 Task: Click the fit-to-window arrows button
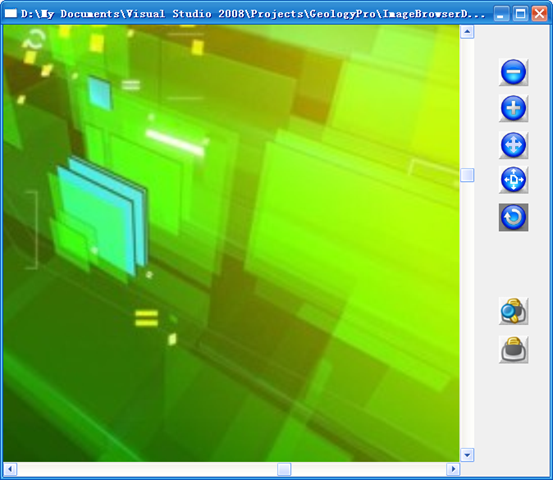514,180
